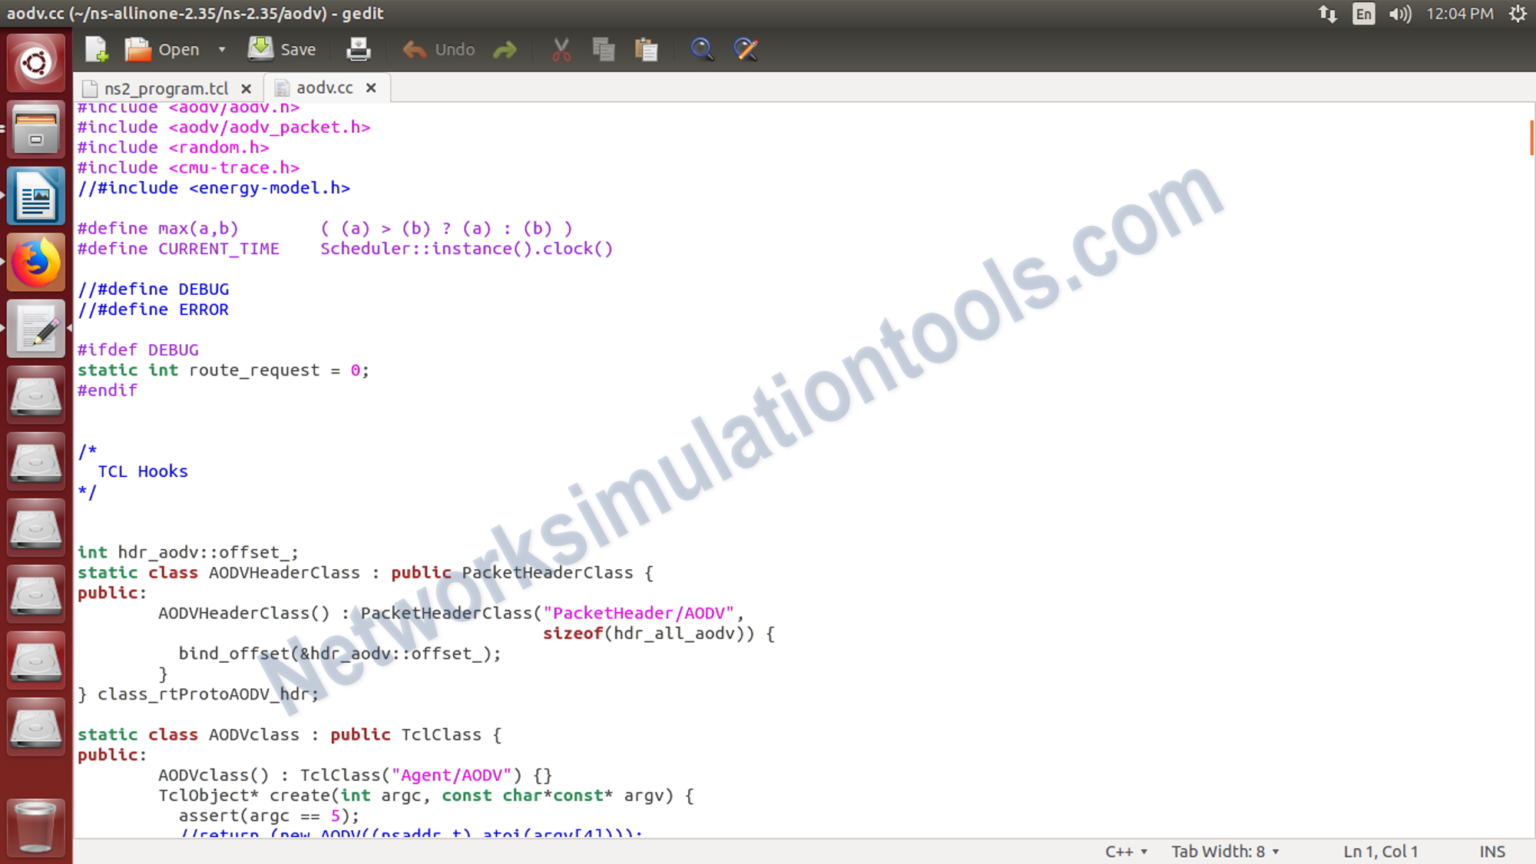Open the file manager from the dock
Viewport: 1536px width, 864px height.
[x=36, y=129]
